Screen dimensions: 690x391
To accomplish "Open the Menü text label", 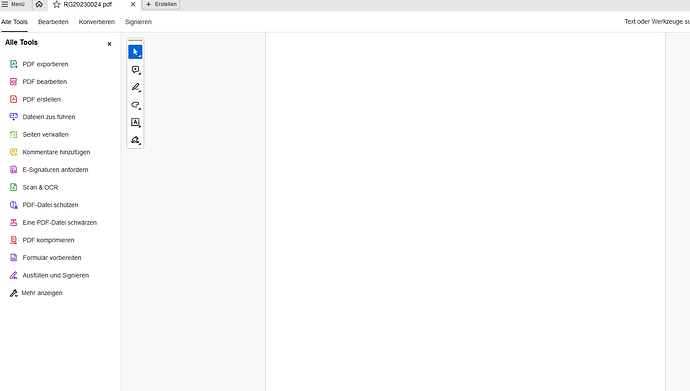I will pos(18,4).
